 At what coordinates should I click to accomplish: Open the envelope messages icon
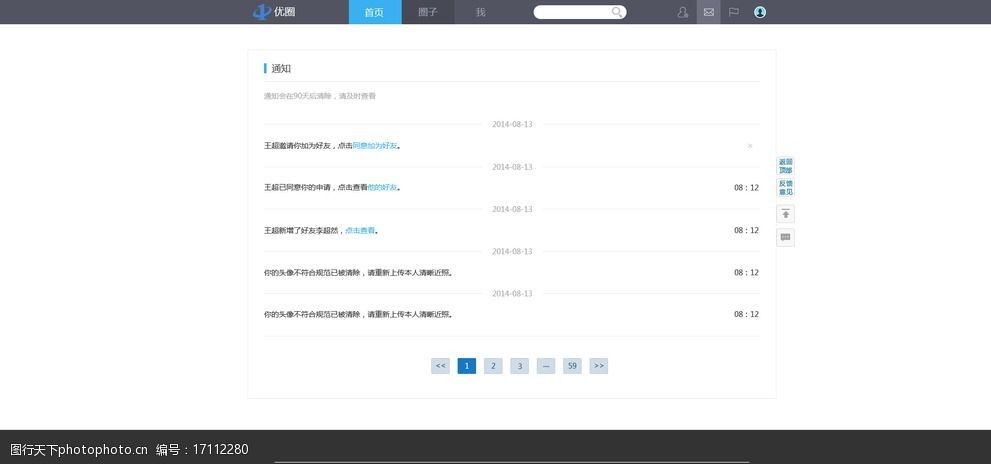click(708, 12)
